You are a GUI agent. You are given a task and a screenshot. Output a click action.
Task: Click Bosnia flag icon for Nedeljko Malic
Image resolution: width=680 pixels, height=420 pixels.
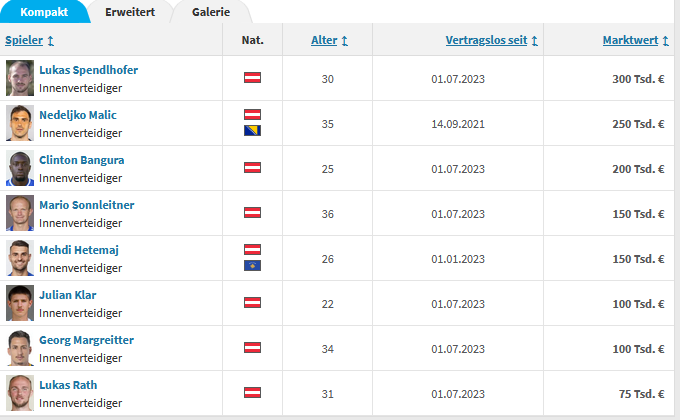click(252, 131)
